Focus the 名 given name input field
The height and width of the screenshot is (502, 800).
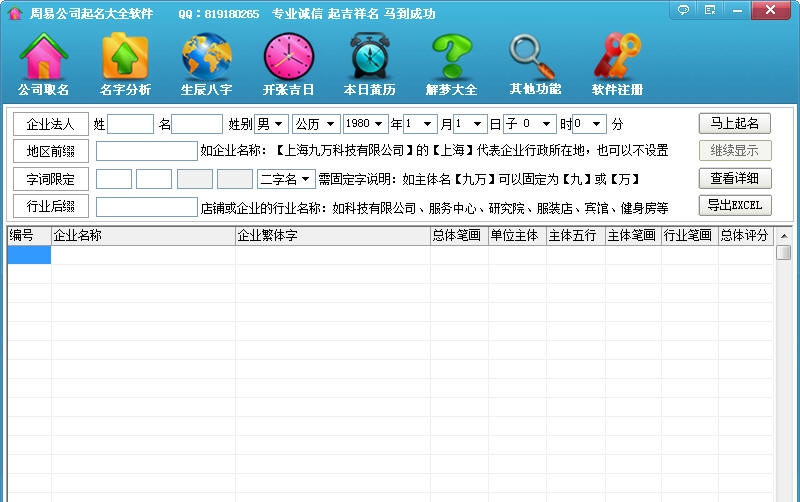coord(197,124)
